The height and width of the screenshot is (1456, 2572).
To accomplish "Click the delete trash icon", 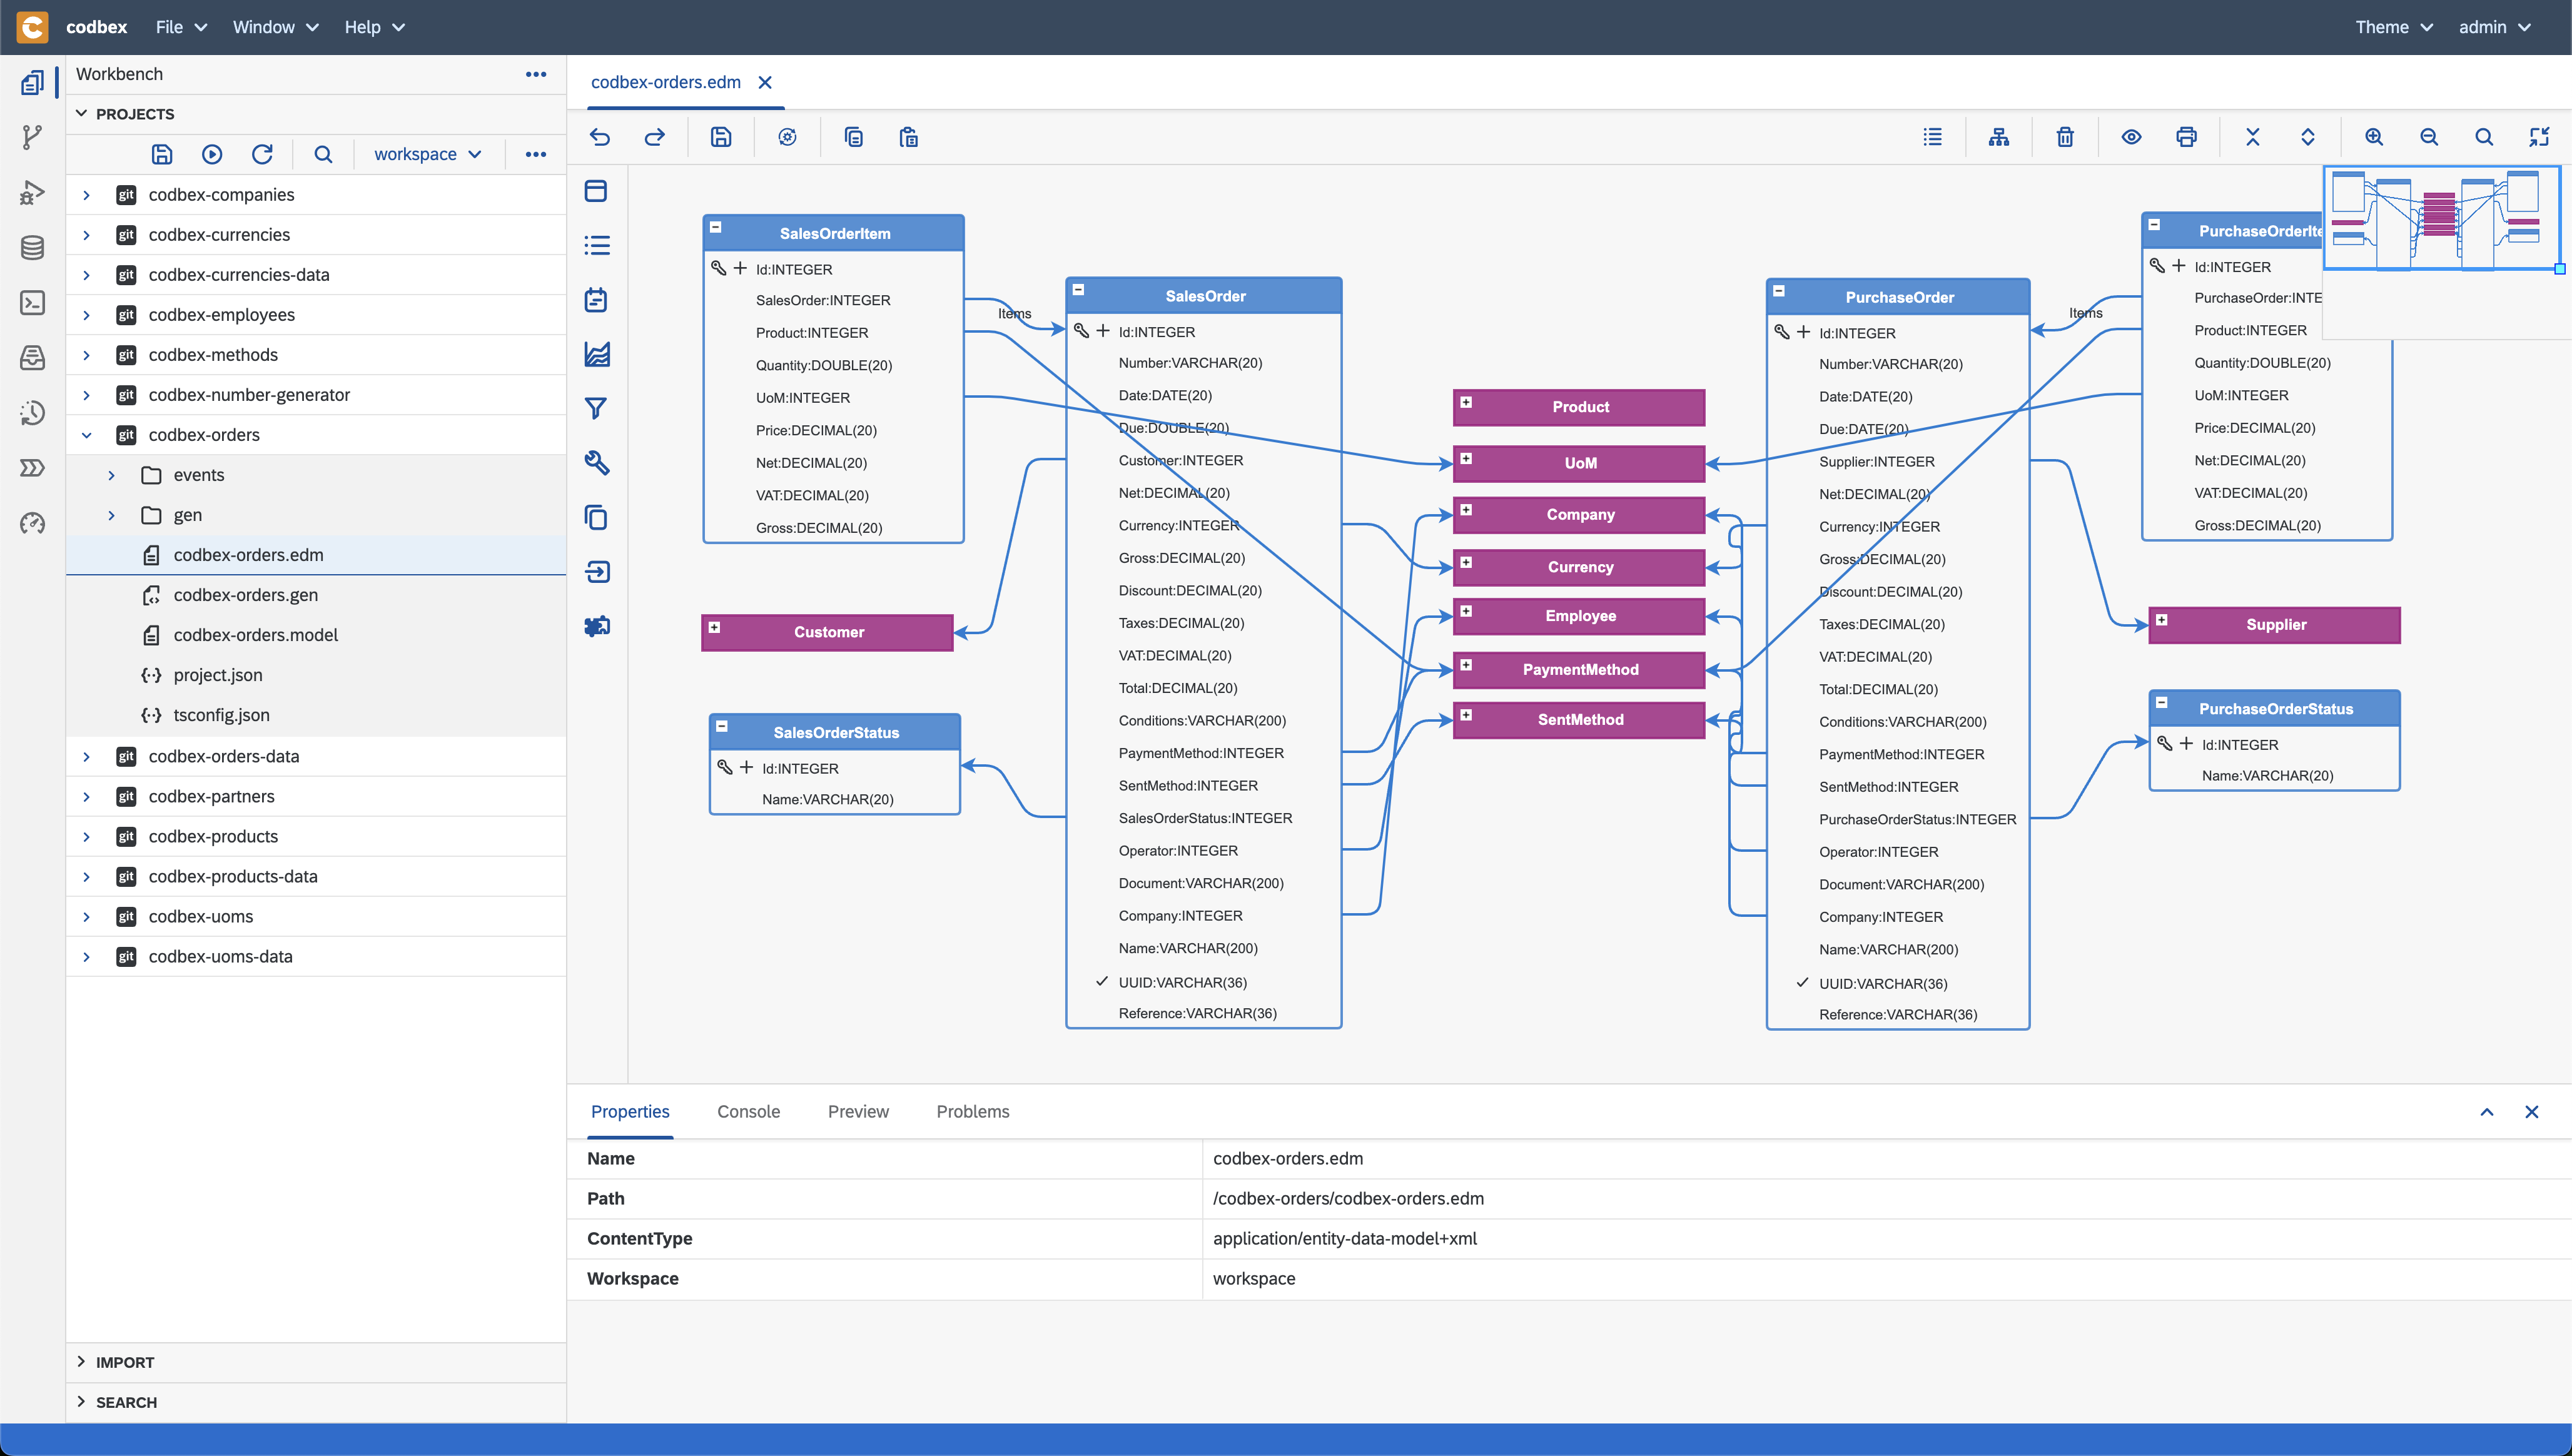I will 2065,137.
